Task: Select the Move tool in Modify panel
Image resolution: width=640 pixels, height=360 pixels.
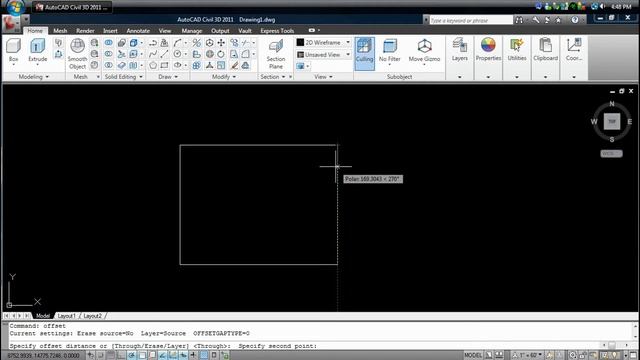Action: pos(221,43)
